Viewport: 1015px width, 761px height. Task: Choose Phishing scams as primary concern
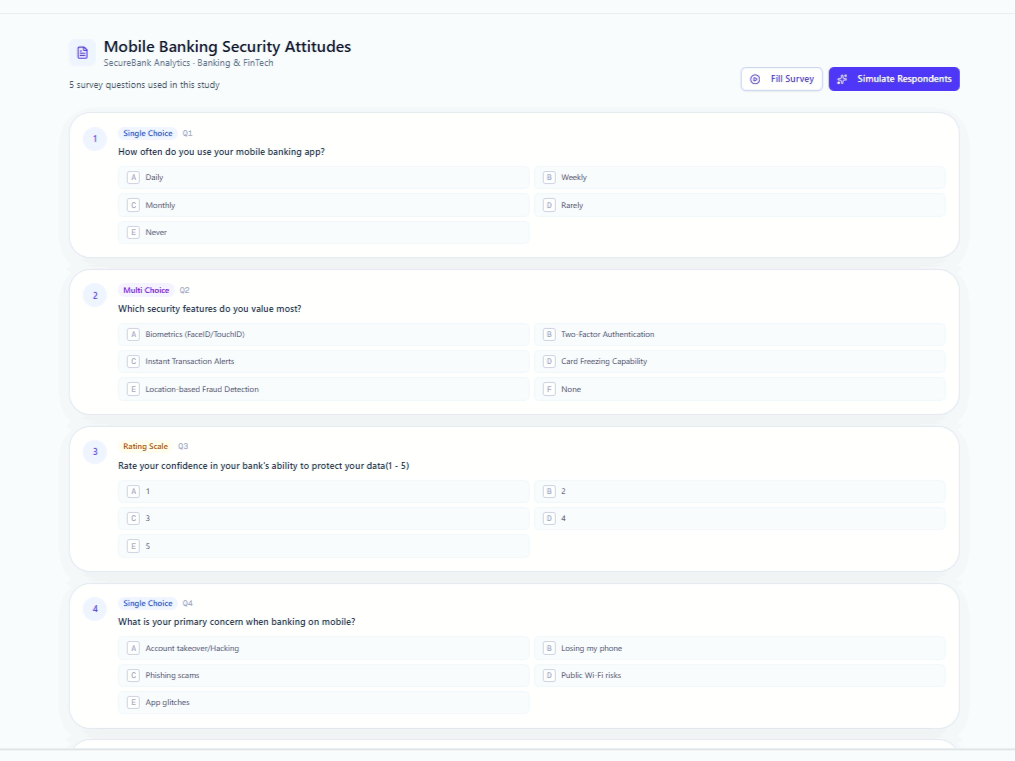coord(323,676)
